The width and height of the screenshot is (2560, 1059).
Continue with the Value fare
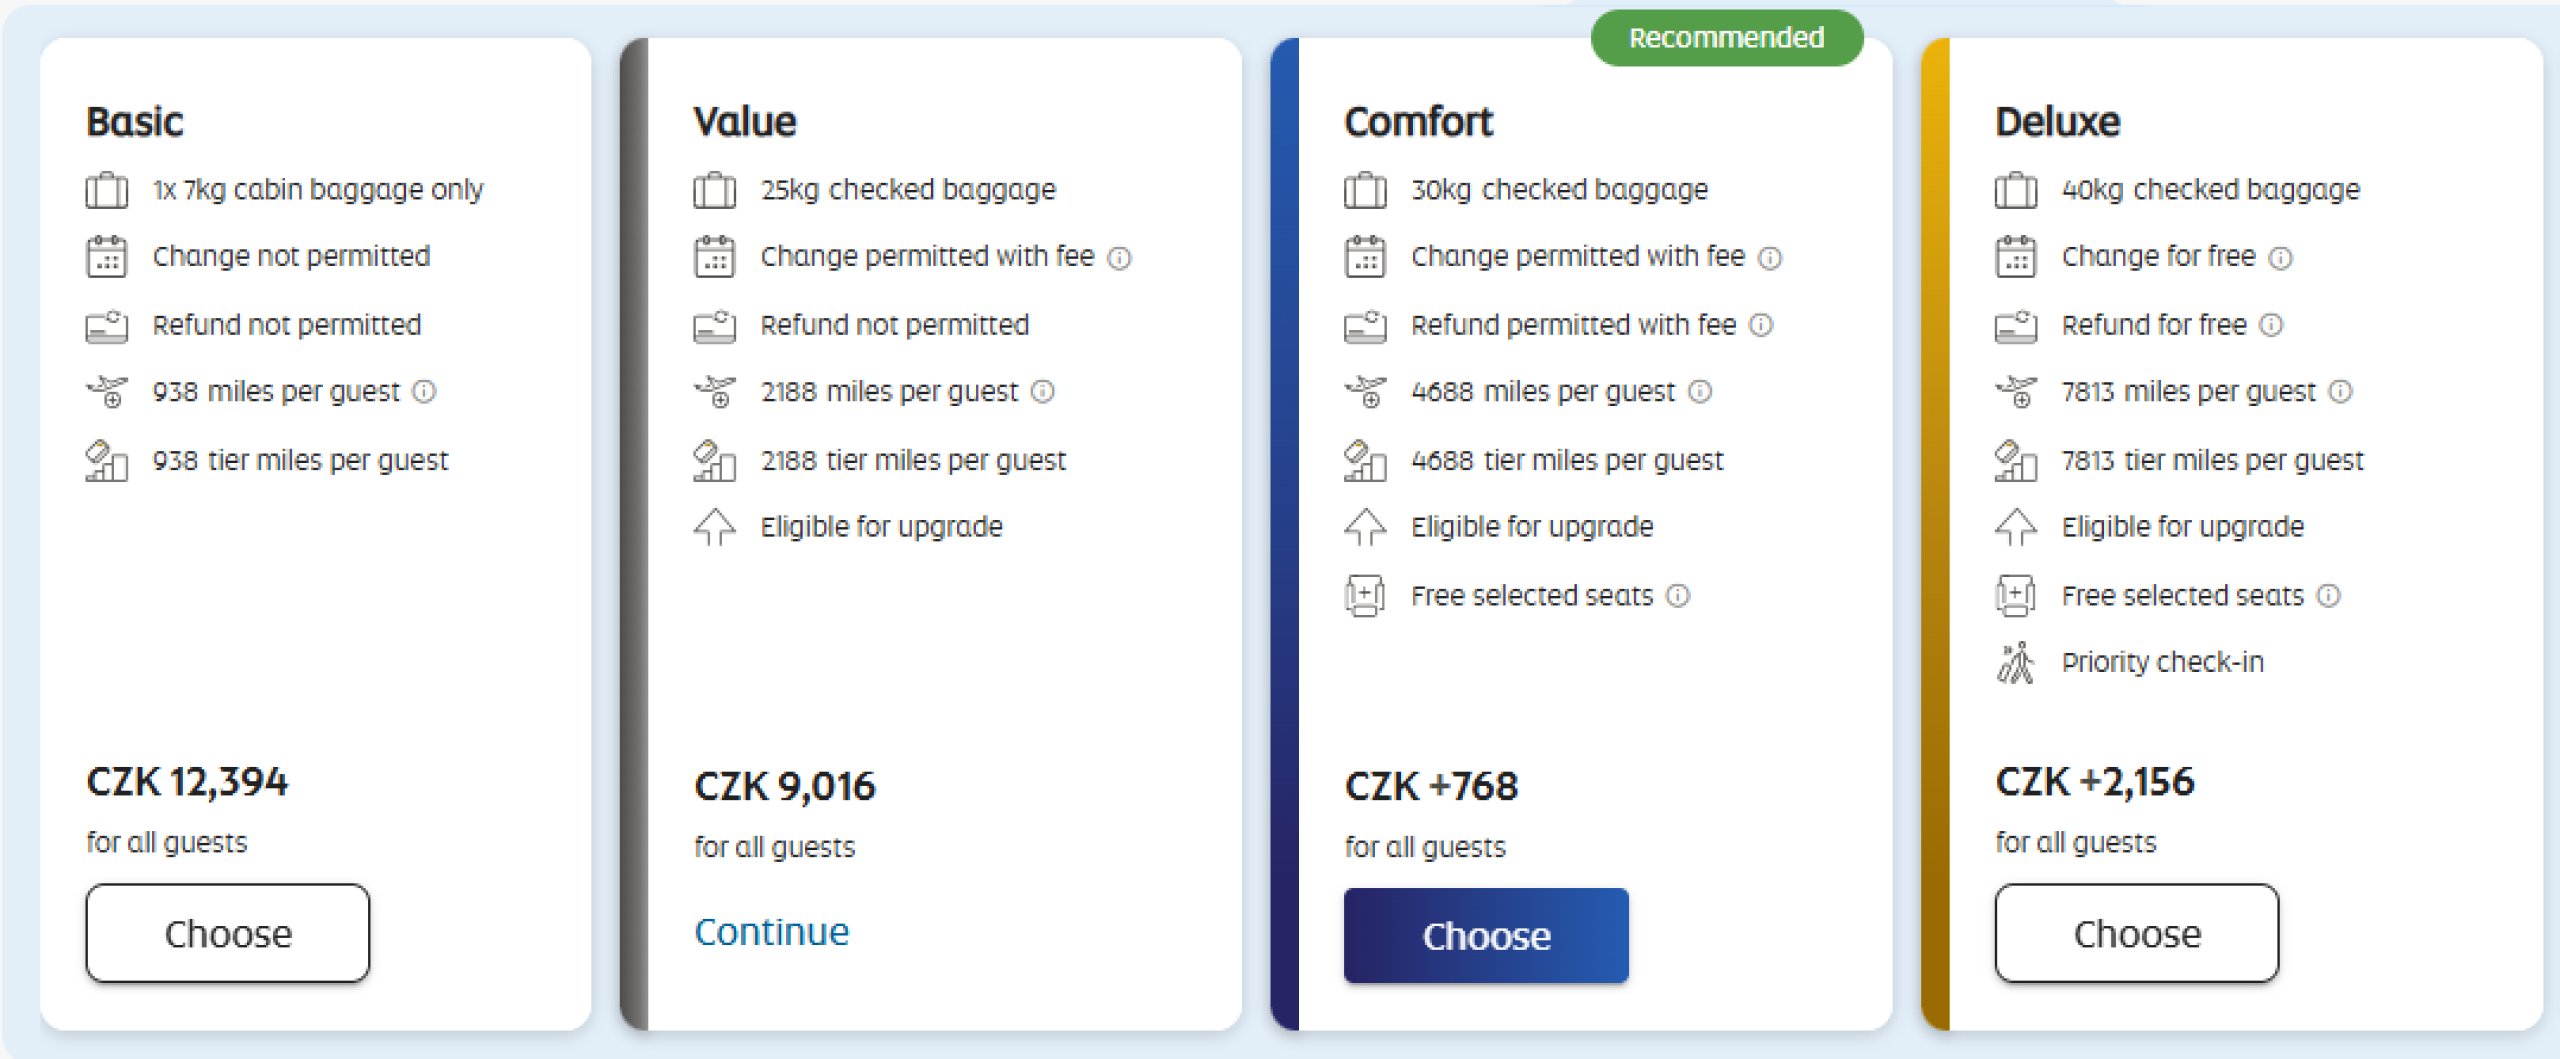tap(771, 932)
